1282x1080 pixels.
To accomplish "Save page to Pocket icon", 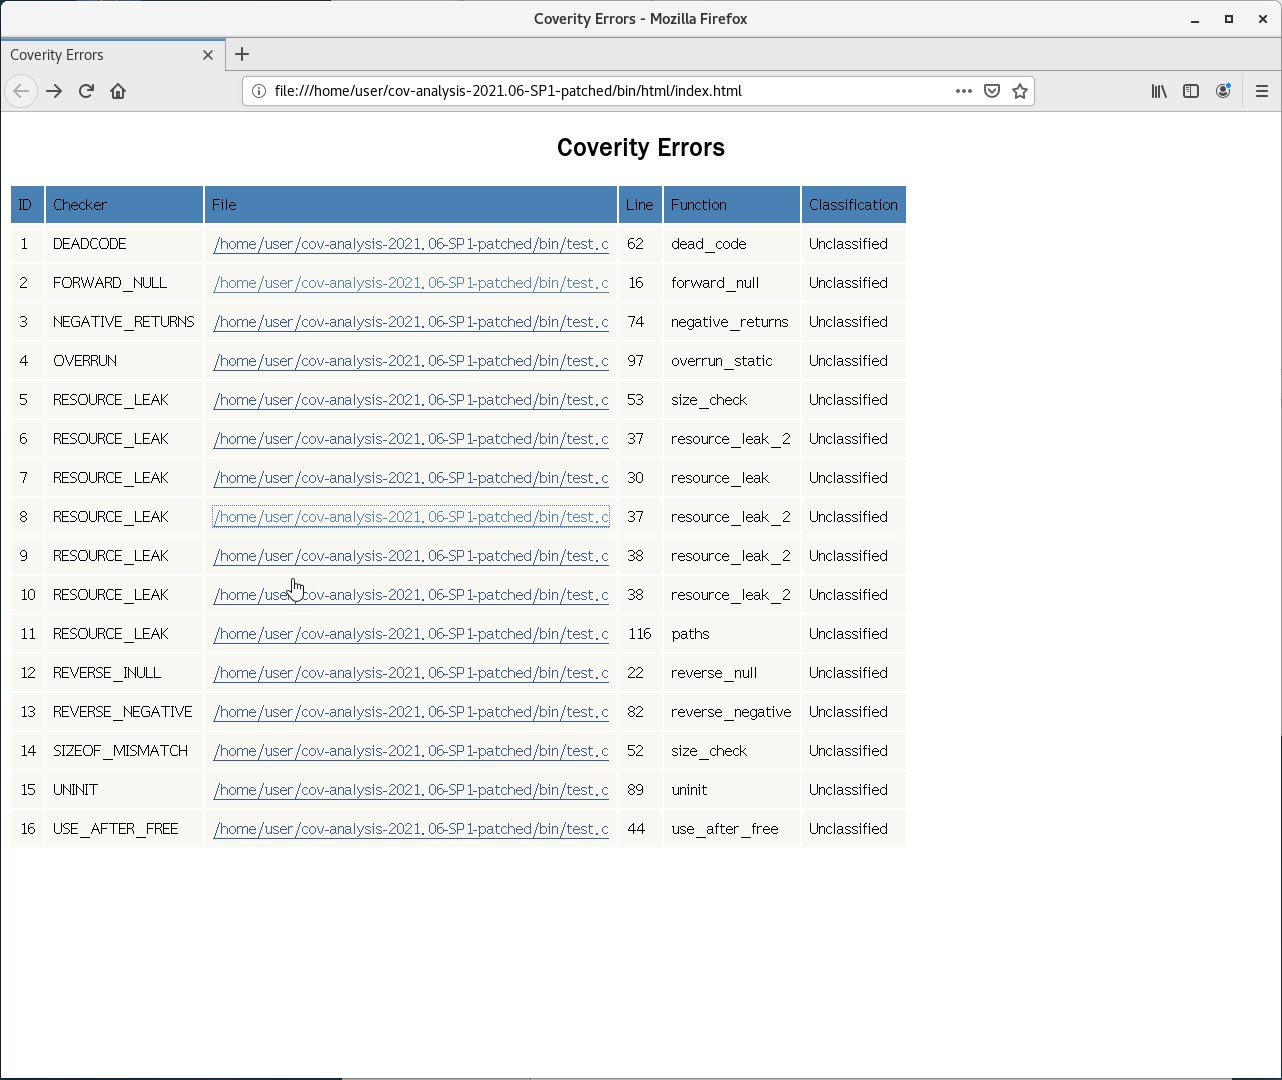I will [x=992, y=91].
